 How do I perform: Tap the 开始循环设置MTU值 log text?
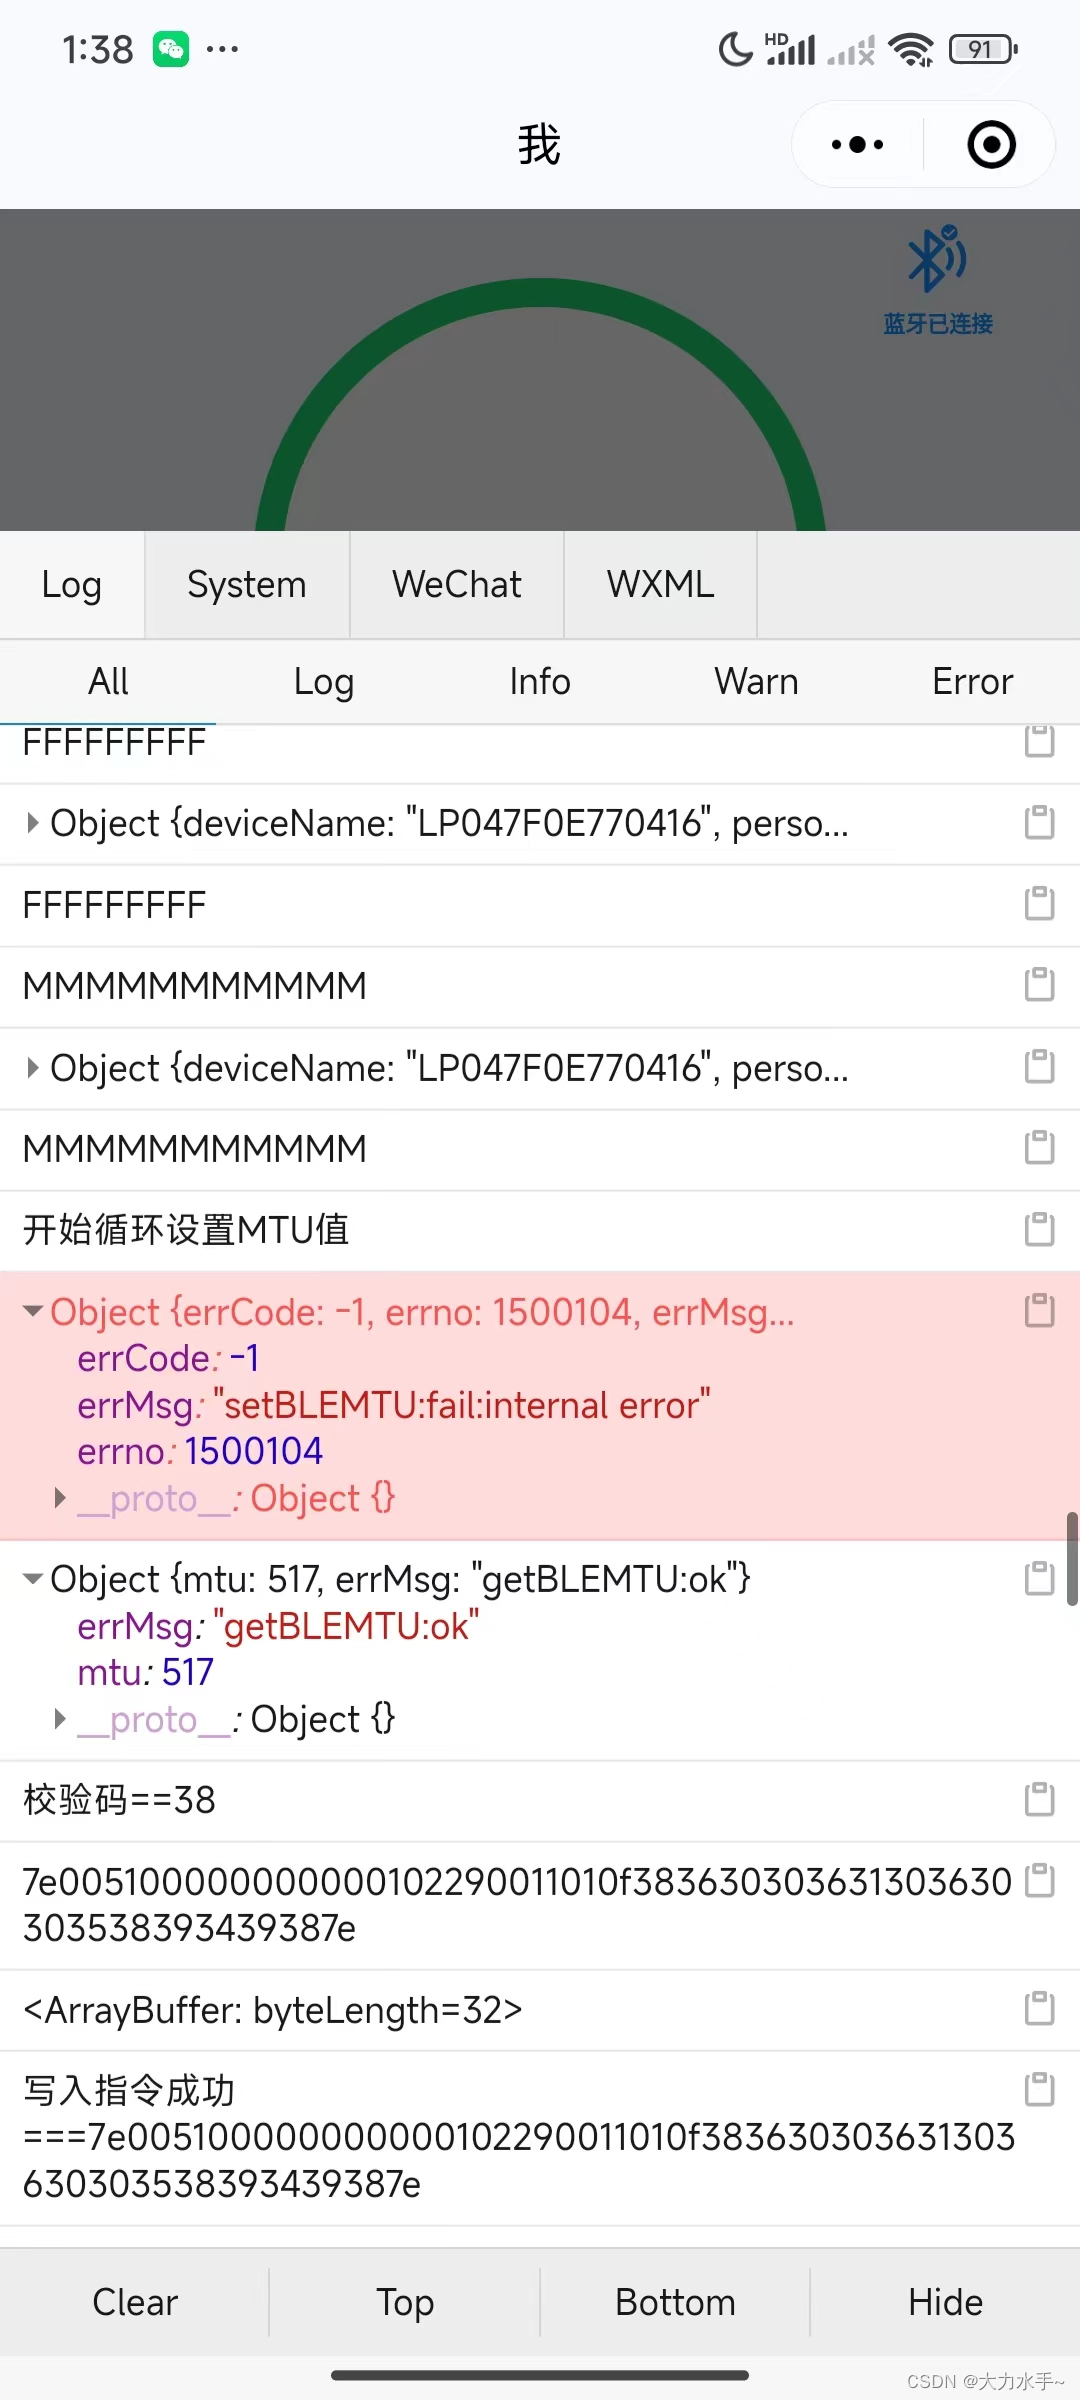[186, 1229]
